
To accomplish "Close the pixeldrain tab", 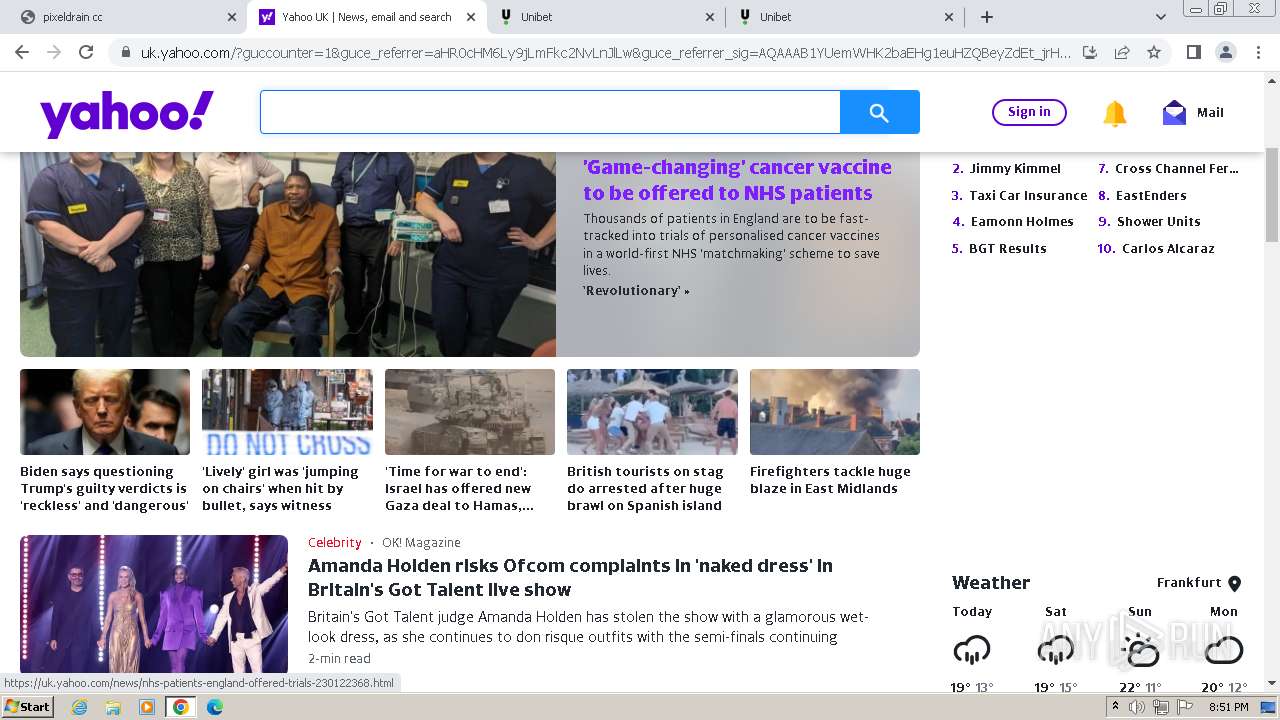I will pyautogui.click(x=232, y=17).
